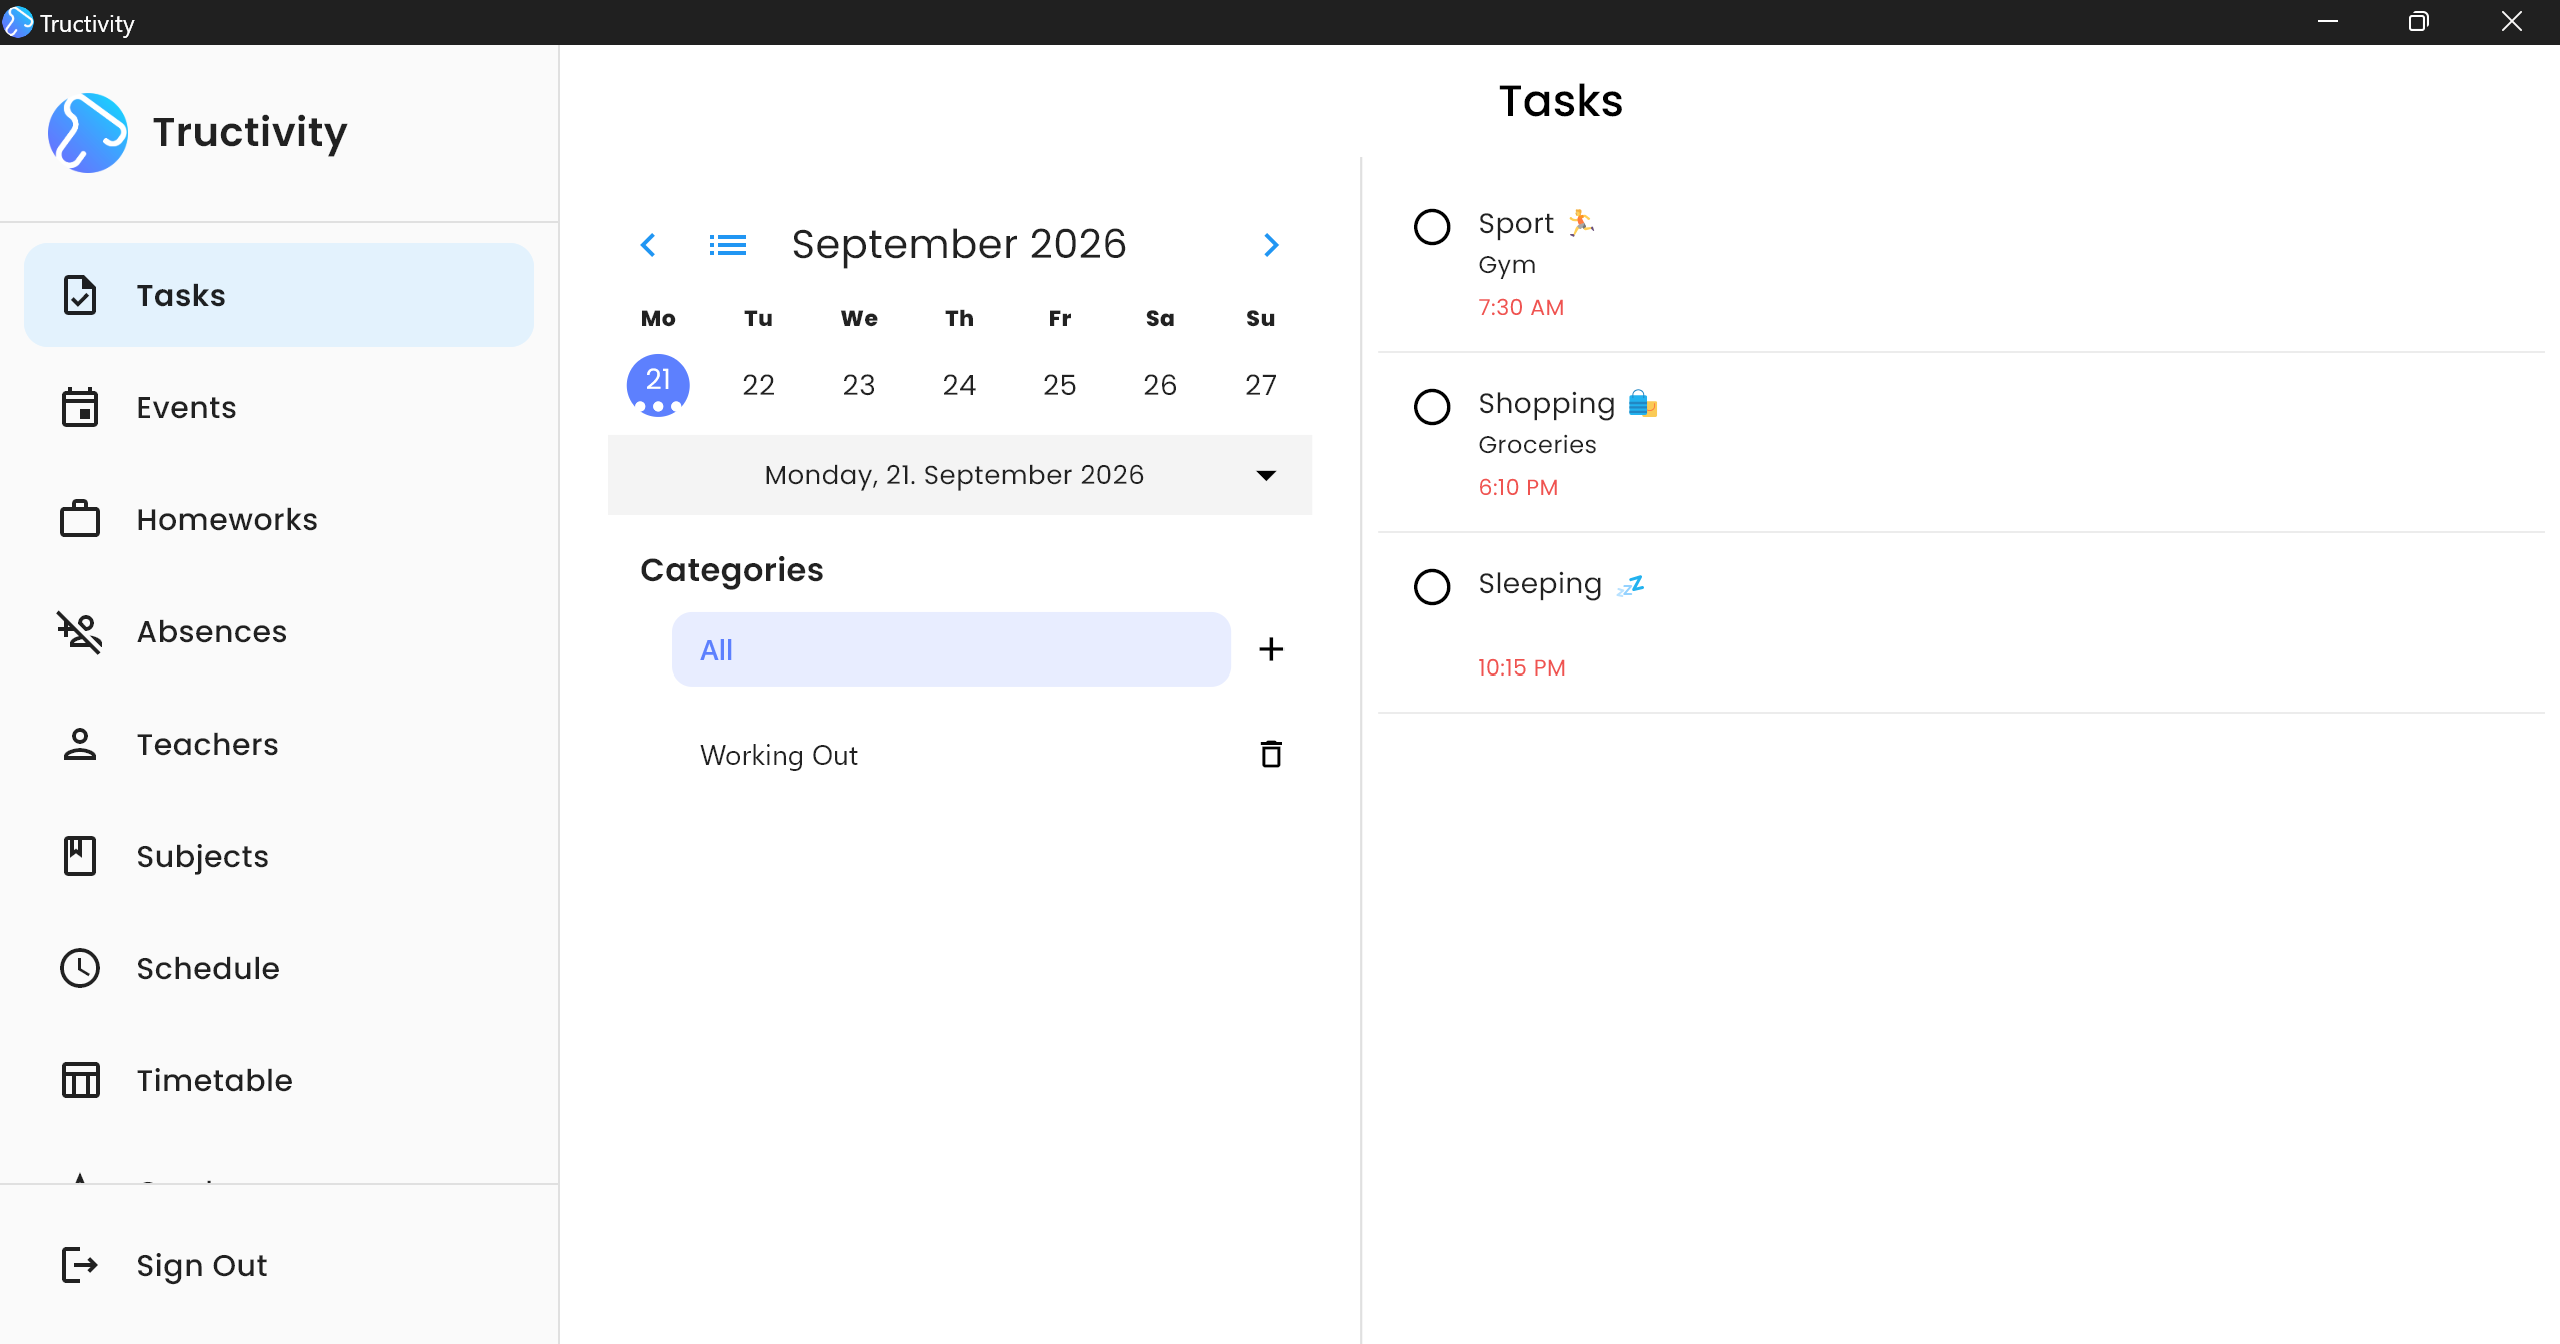Click the Teachers person icon
The image size is (2560, 1344).
(80, 744)
